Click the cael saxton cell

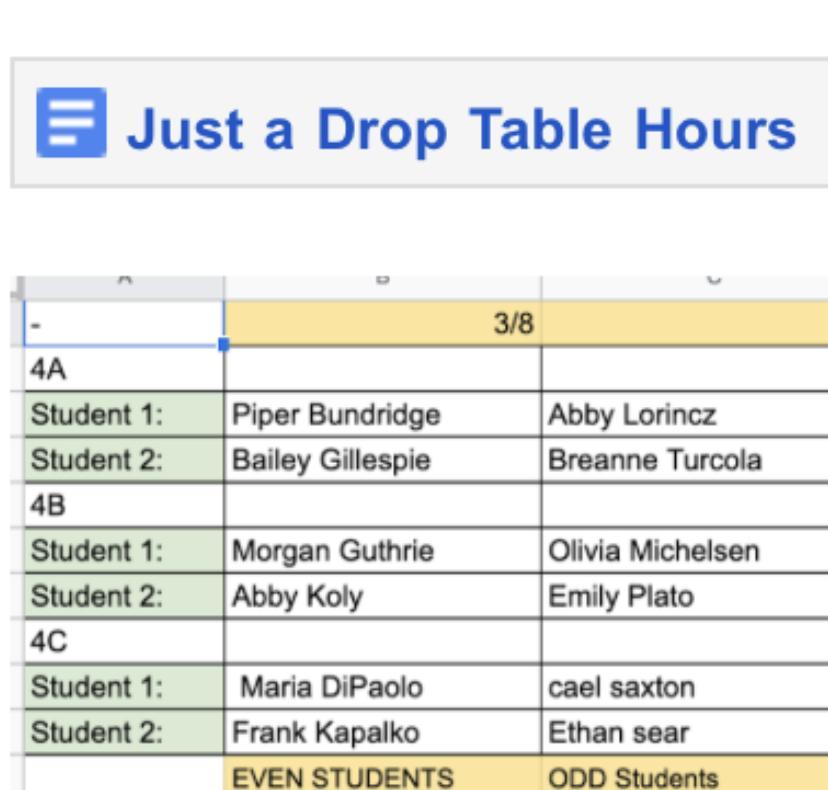(684, 687)
